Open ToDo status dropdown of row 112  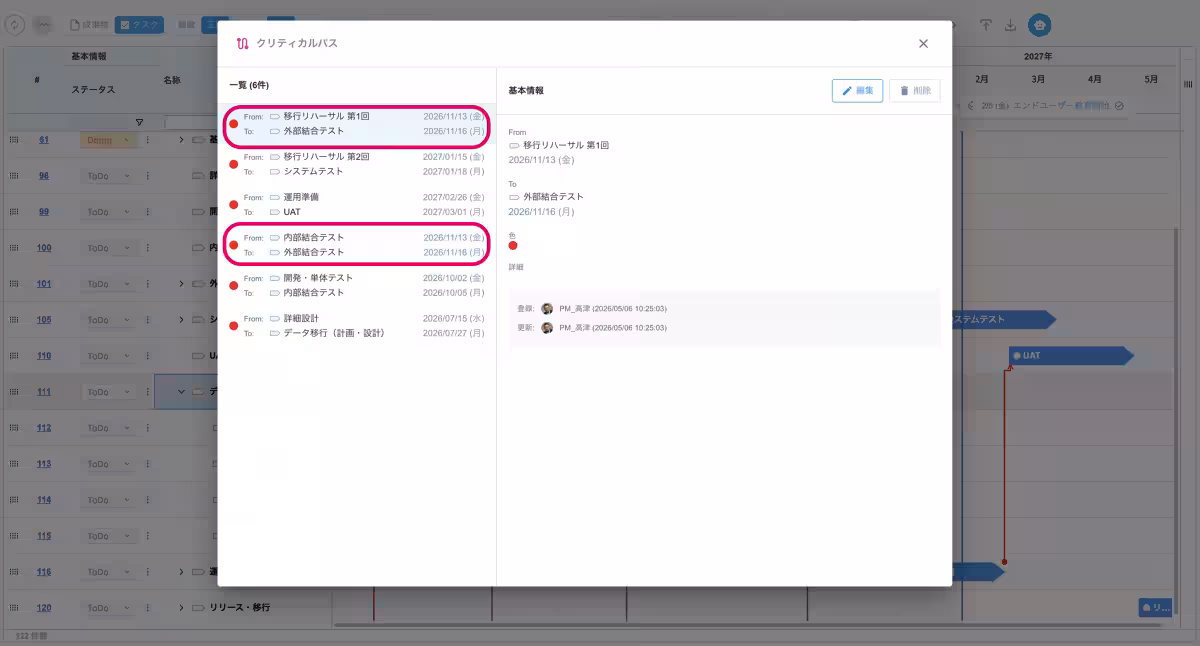pyautogui.click(x=107, y=428)
